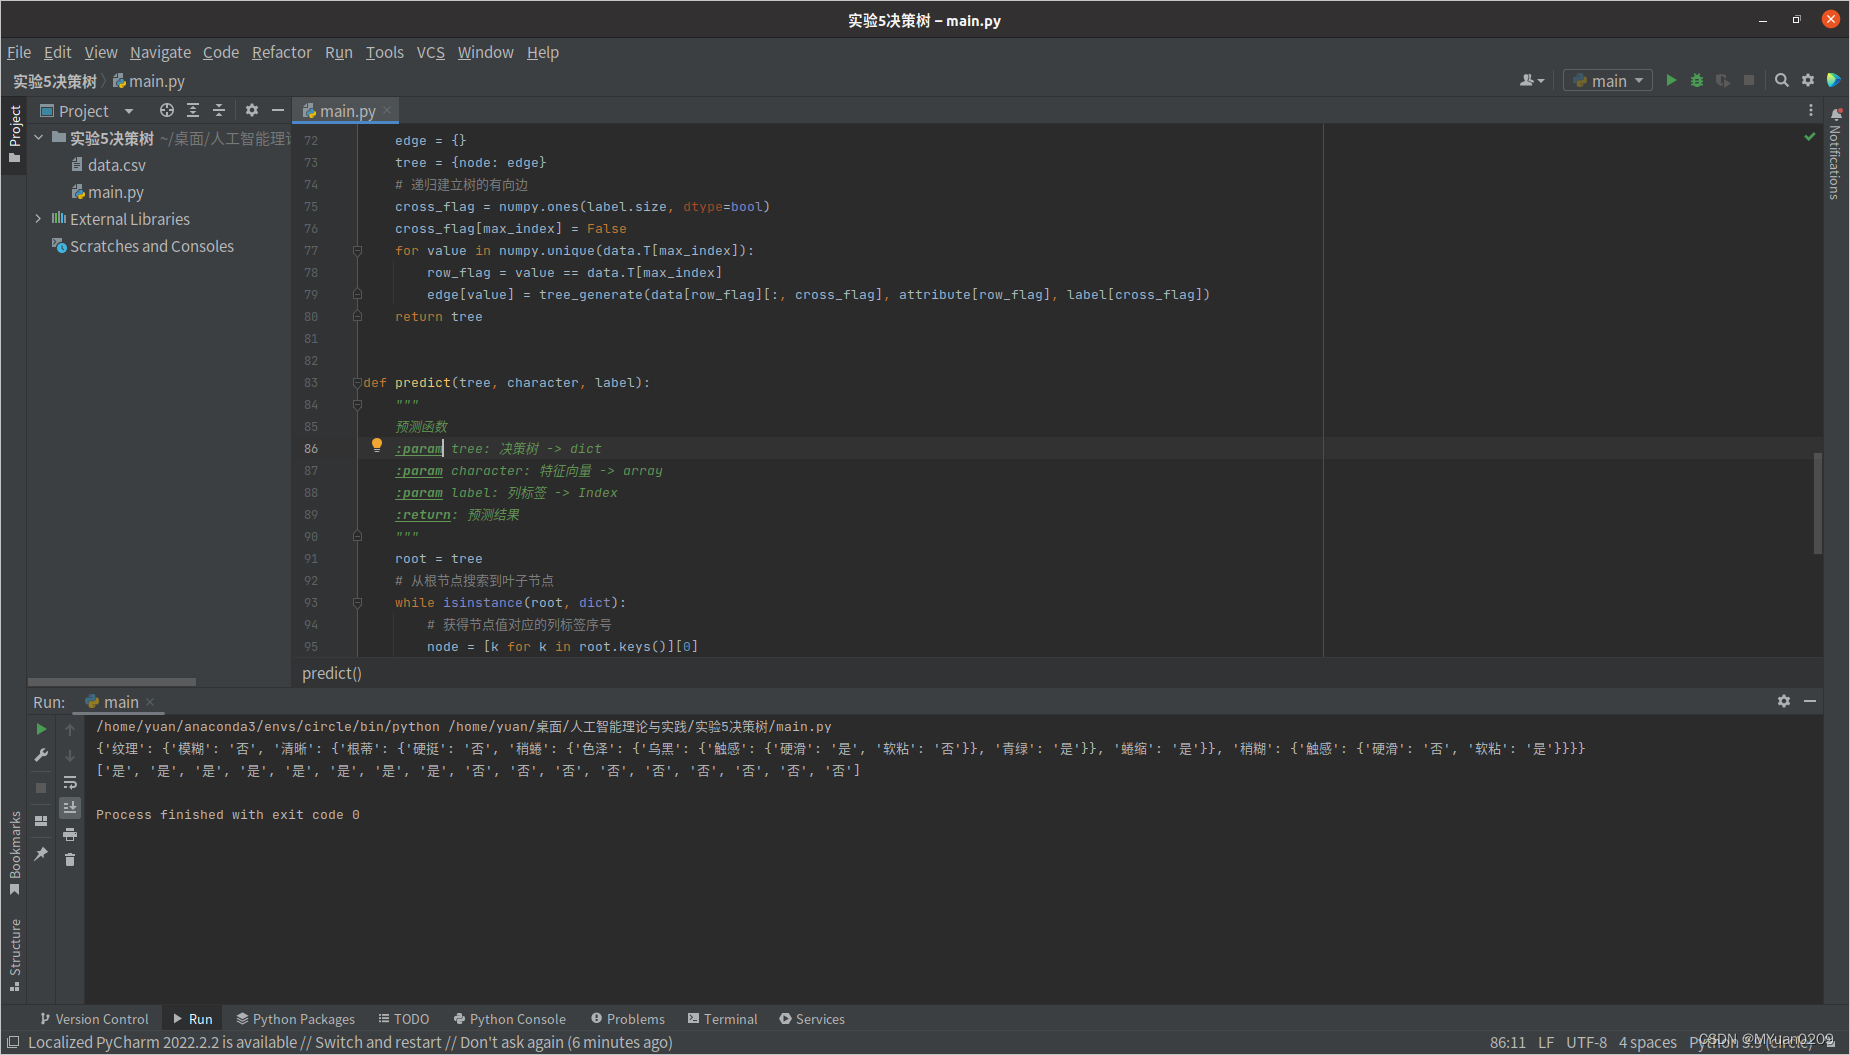Open Services tool window
Image resolution: width=1850 pixels, height=1055 pixels.
pyautogui.click(x=812, y=1019)
